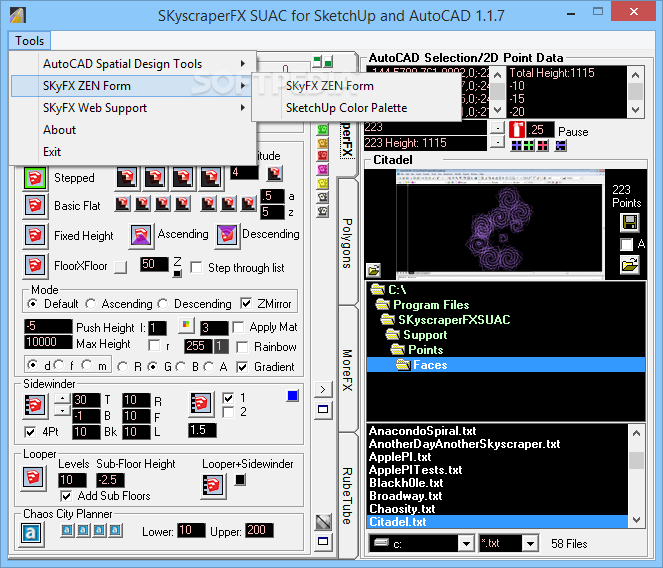Click the right-arrow expand button near MoreFX
The height and width of the screenshot is (568, 663).
point(323,390)
